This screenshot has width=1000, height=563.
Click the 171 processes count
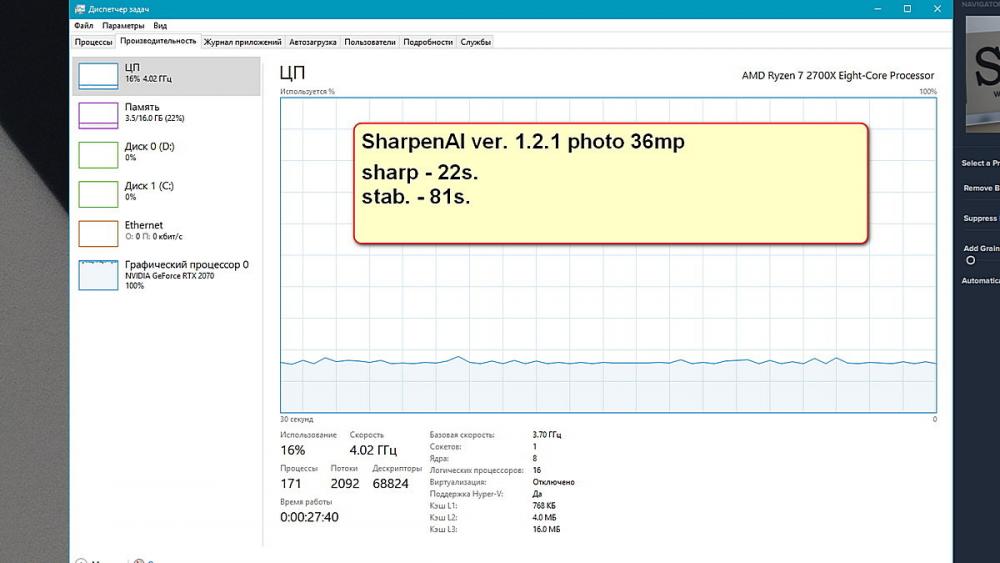(x=291, y=484)
